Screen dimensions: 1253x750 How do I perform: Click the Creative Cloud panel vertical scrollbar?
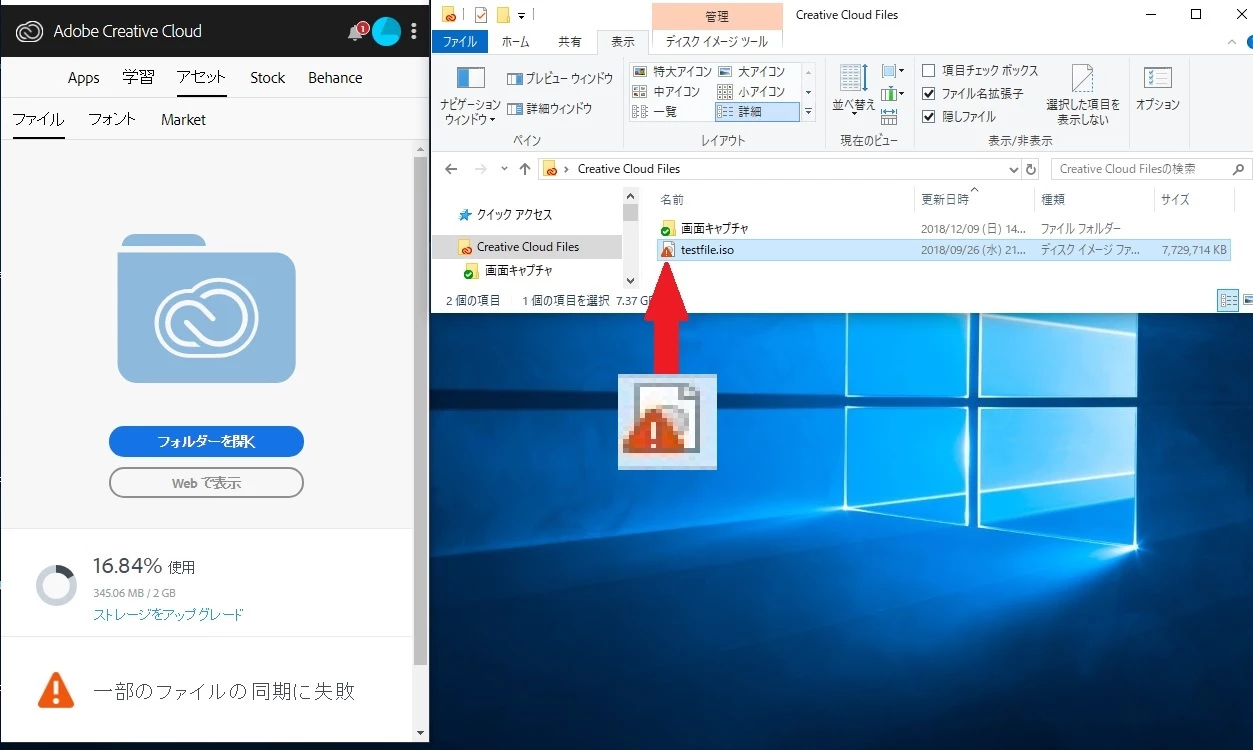pos(420,410)
